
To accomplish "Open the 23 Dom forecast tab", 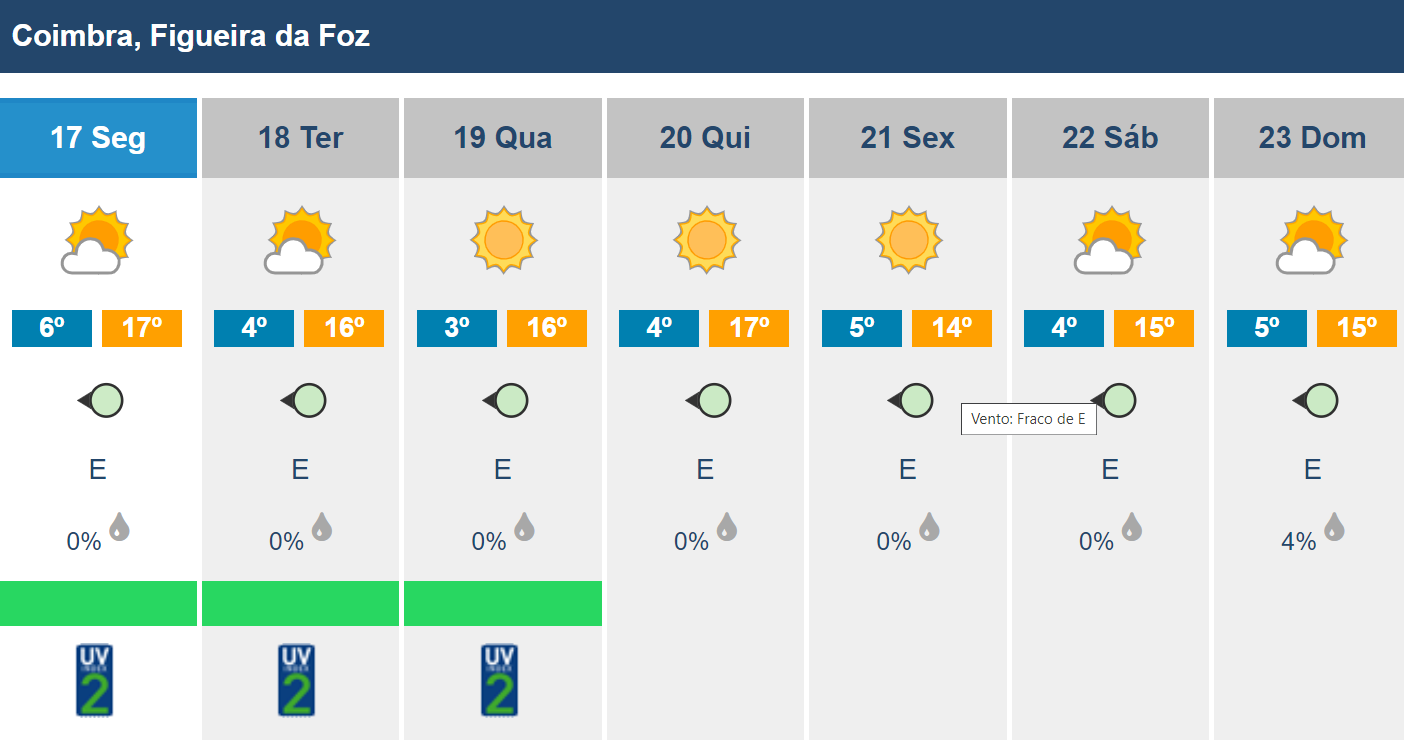I will coord(1311,138).
